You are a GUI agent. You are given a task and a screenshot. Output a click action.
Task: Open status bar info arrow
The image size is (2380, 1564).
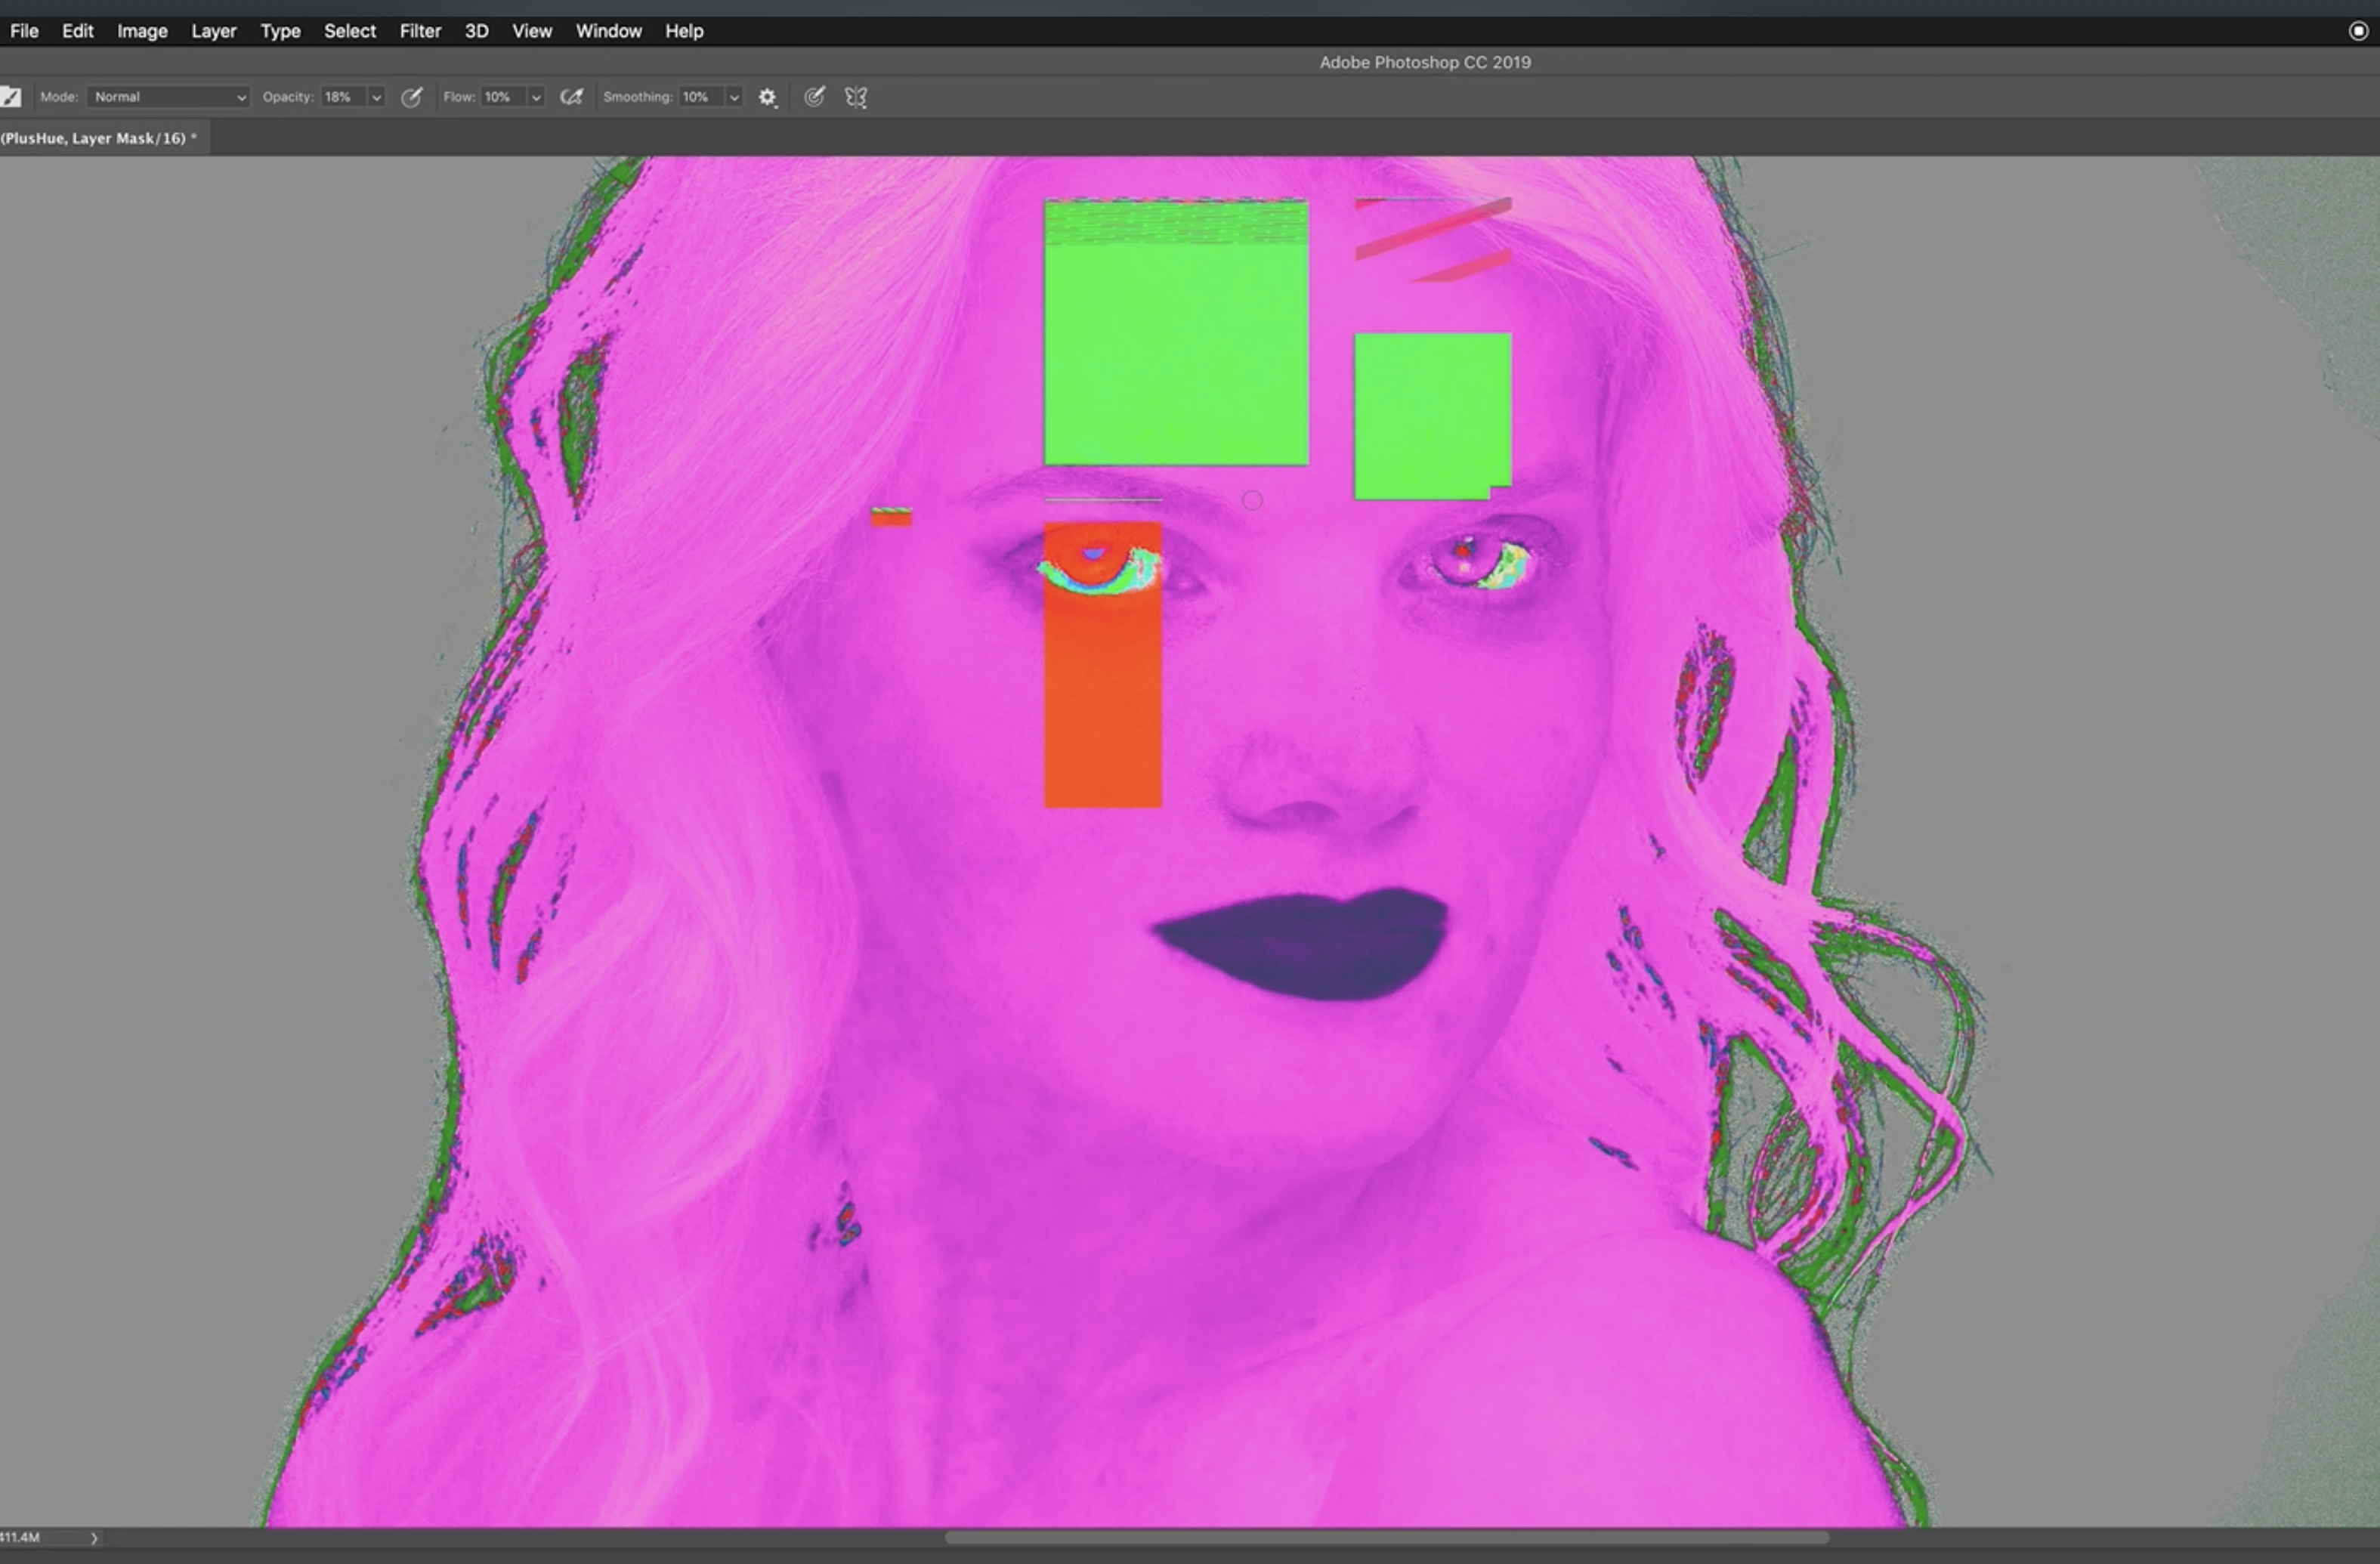point(94,1538)
